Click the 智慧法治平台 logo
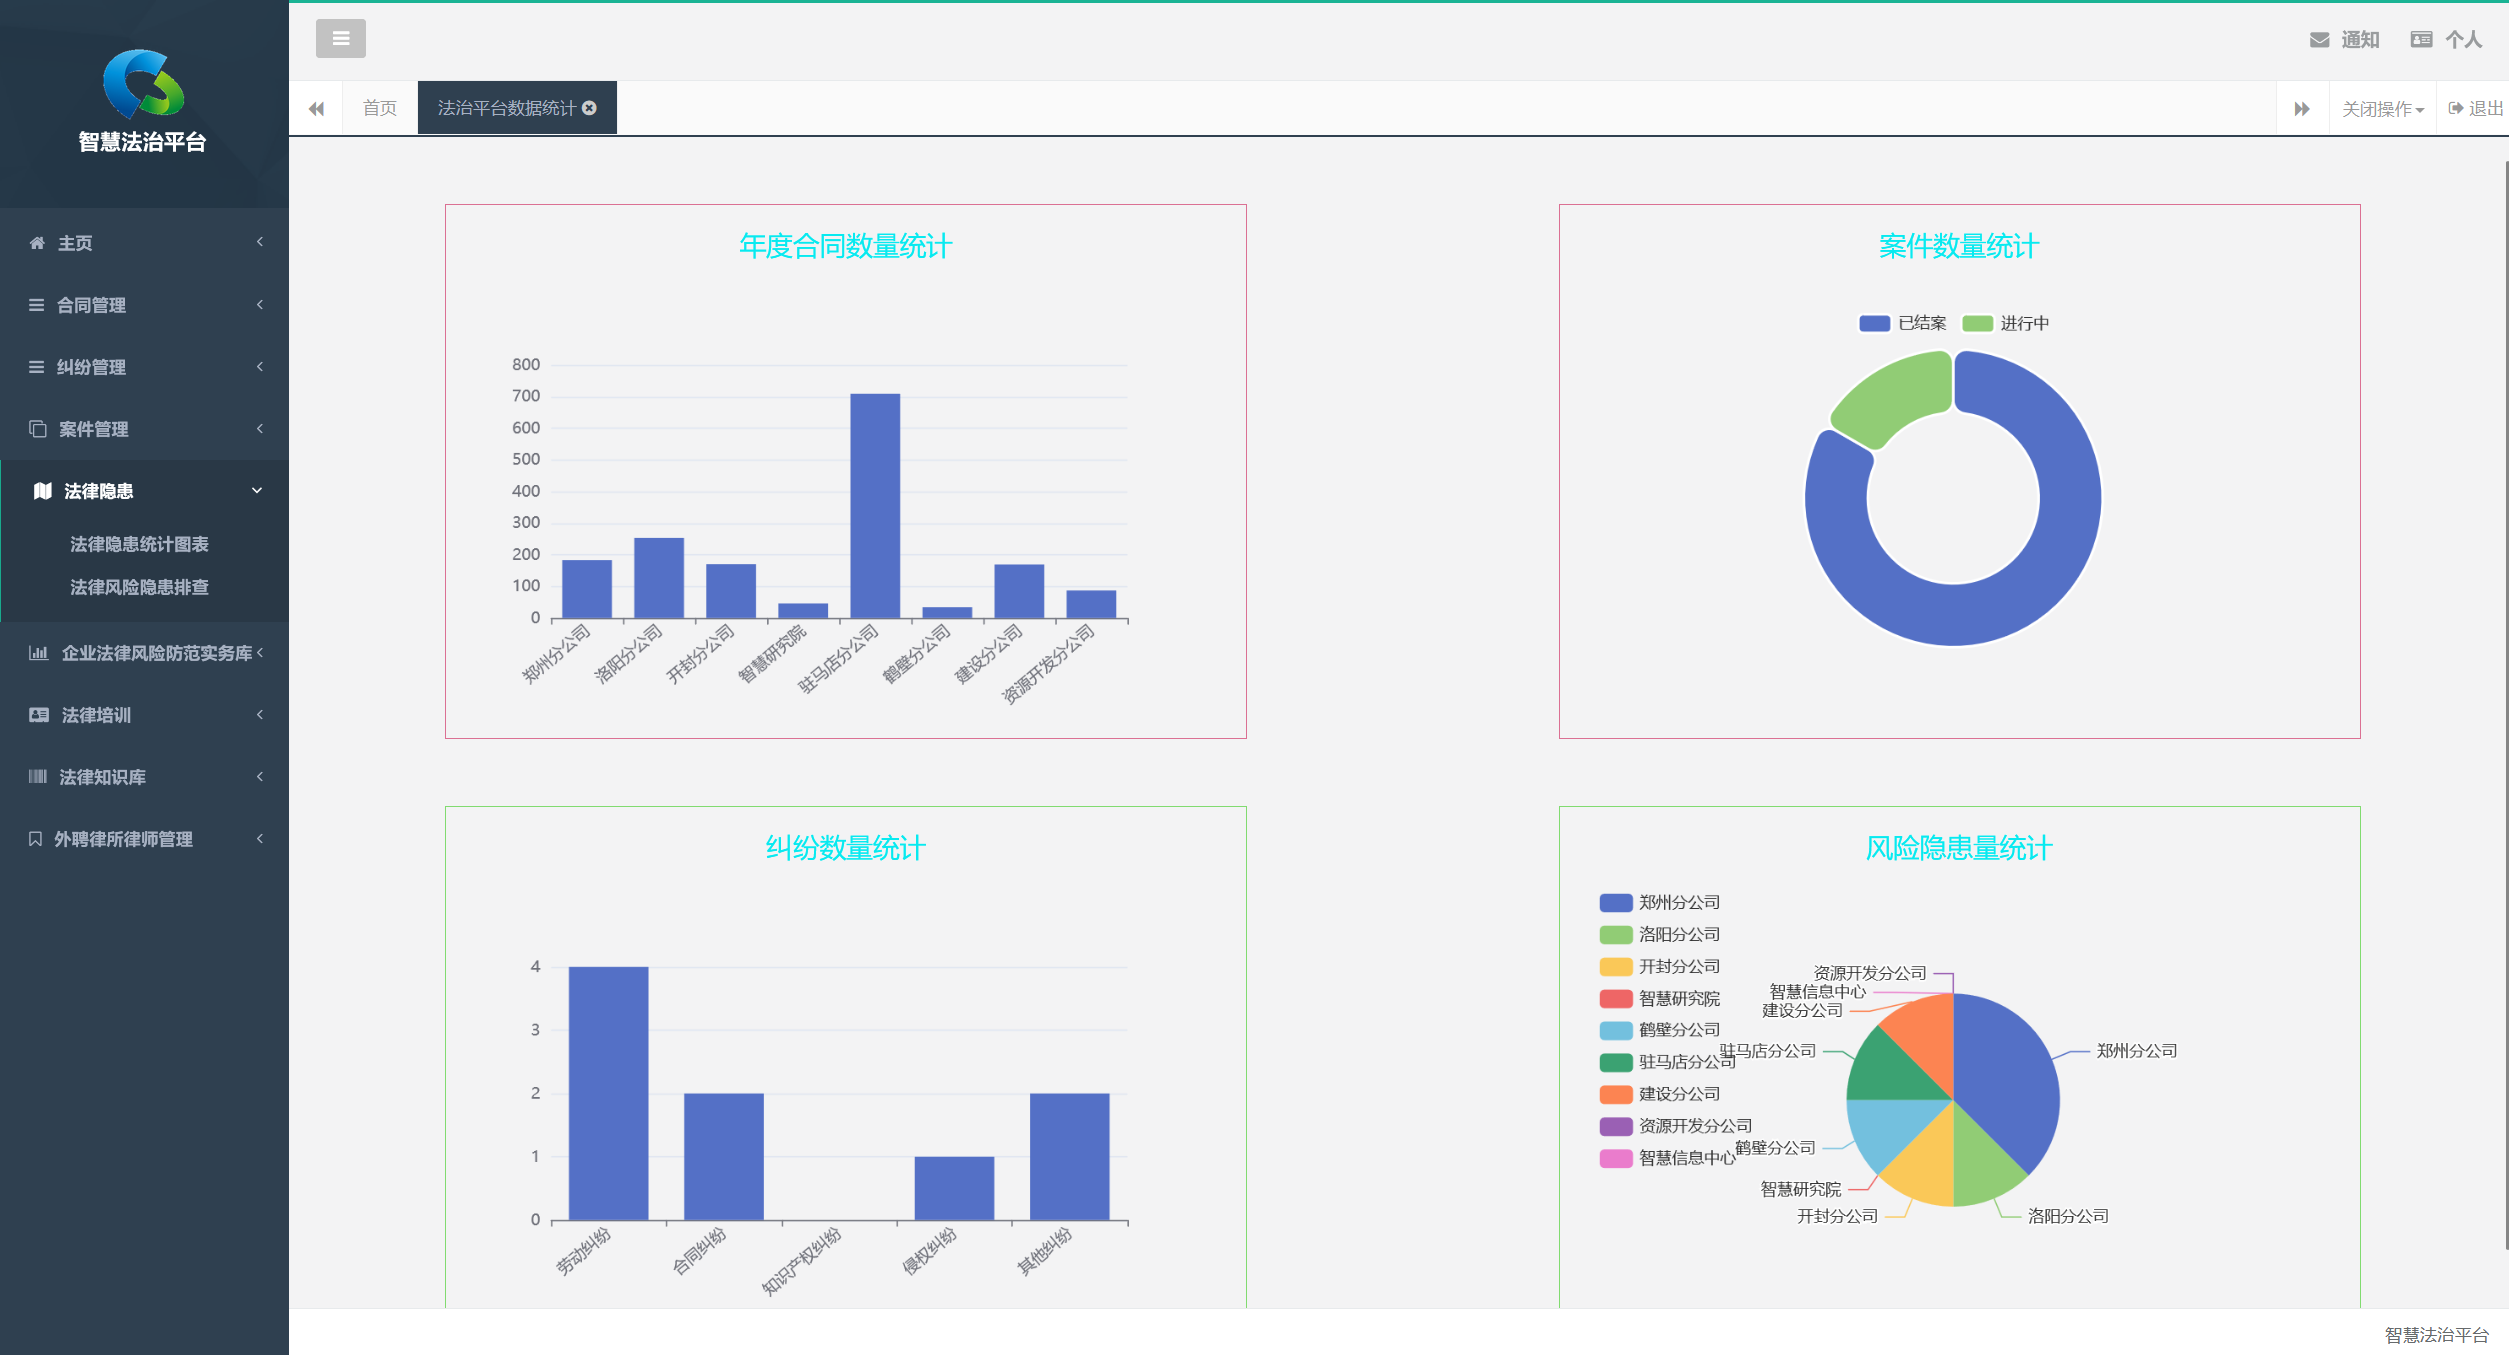This screenshot has width=2509, height=1355. click(x=143, y=85)
